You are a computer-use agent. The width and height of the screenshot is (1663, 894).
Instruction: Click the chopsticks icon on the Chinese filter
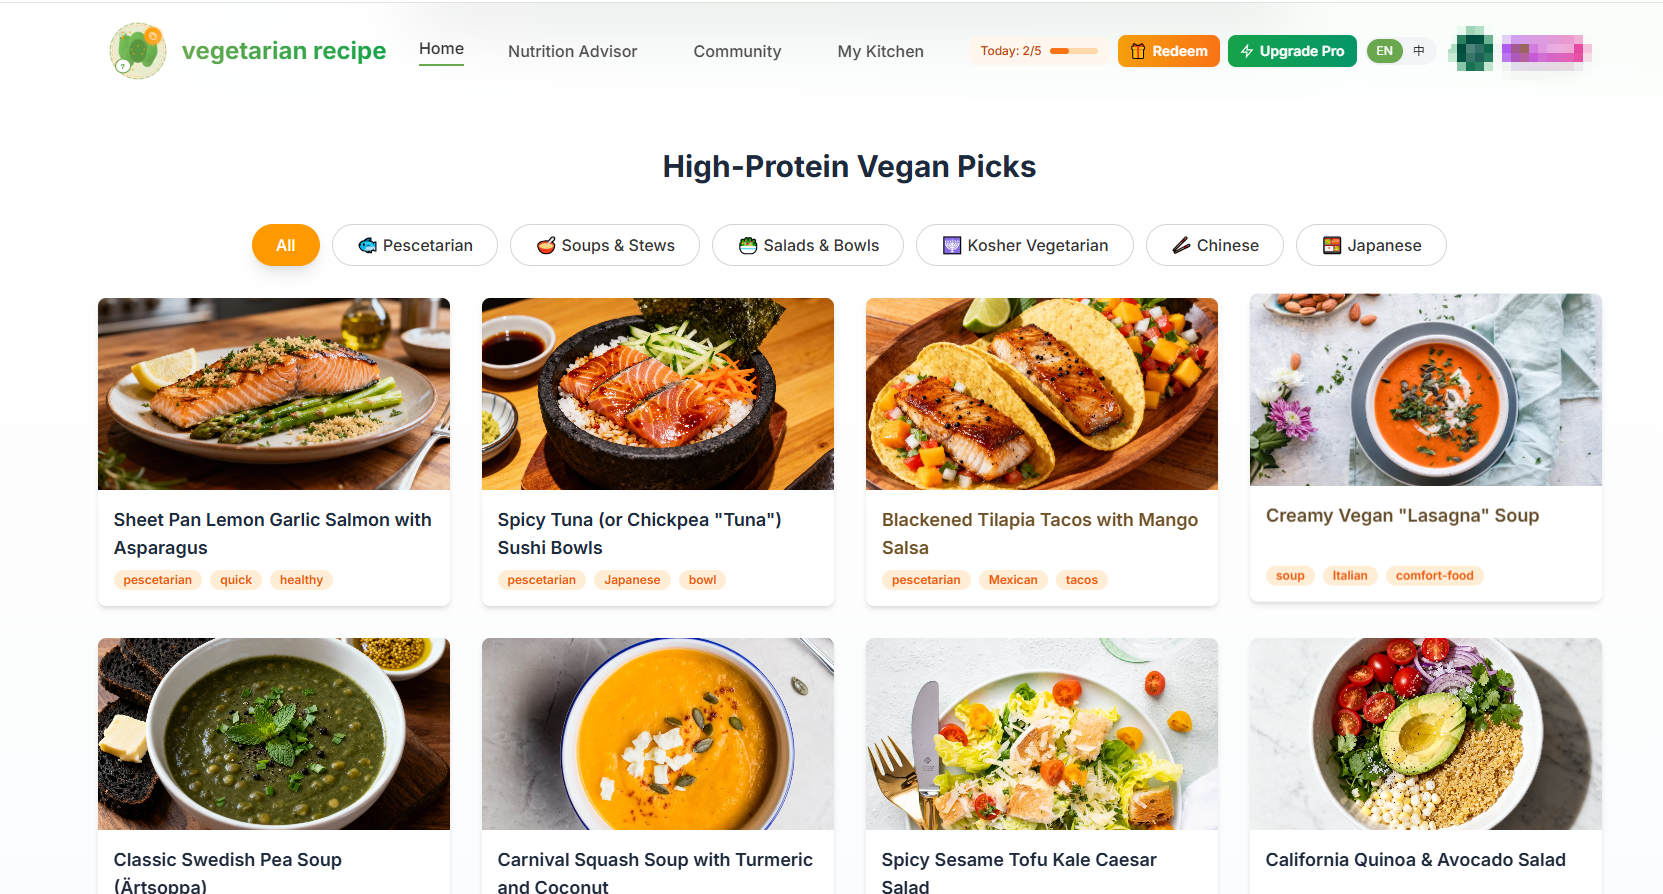(x=1179, y=245)
